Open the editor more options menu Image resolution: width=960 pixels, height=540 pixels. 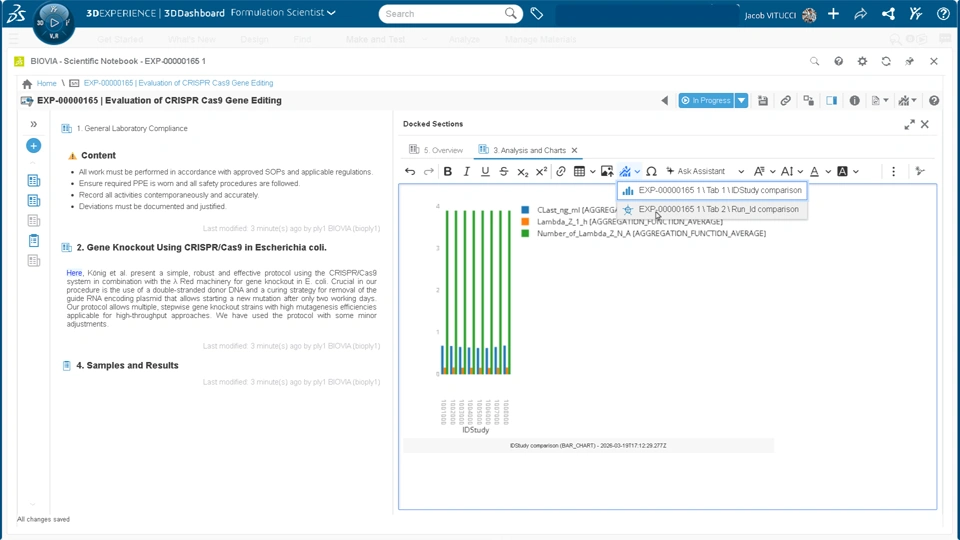893,171
